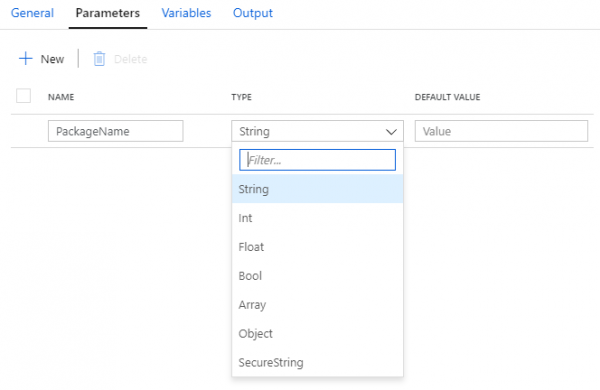
Task: Click the trash can Delete icon
Action: pyautogui.click(x=99, y=59)
